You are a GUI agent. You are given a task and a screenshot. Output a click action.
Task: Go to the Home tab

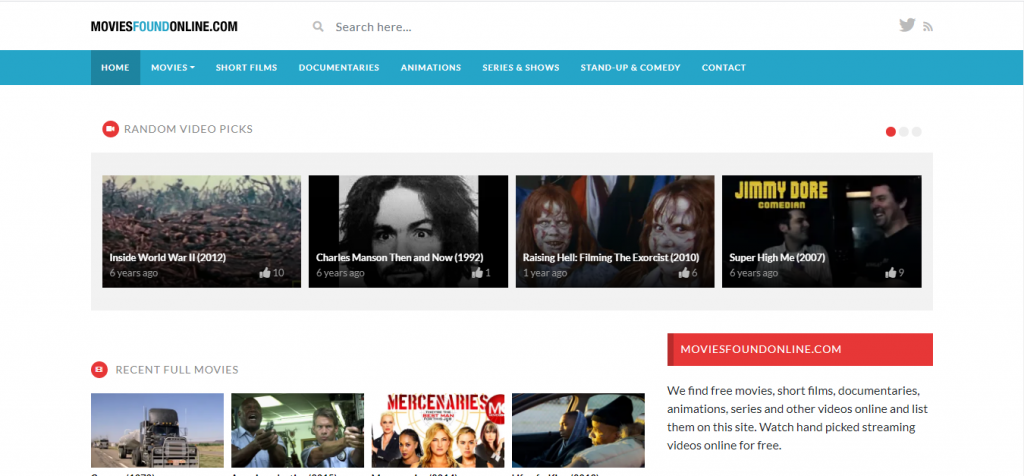[x=115, y=67]
